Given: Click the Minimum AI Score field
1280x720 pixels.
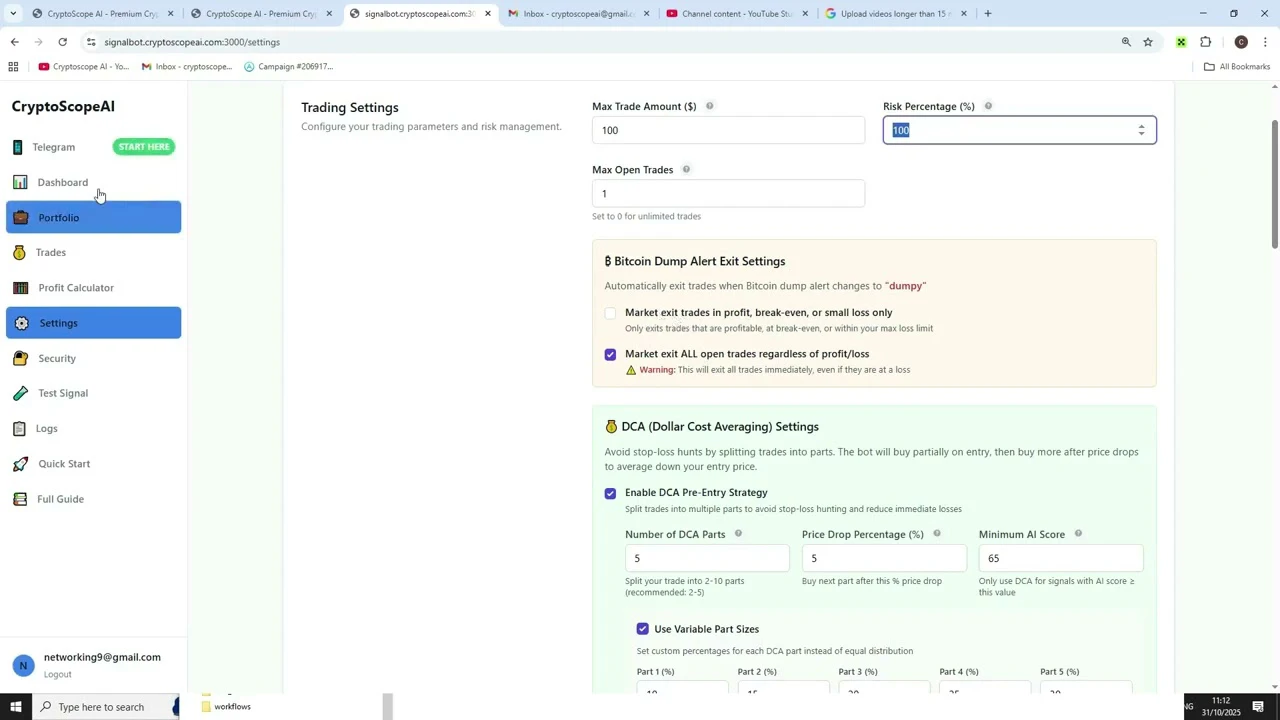Looking at the screenshot, I should coord(1061,558).
